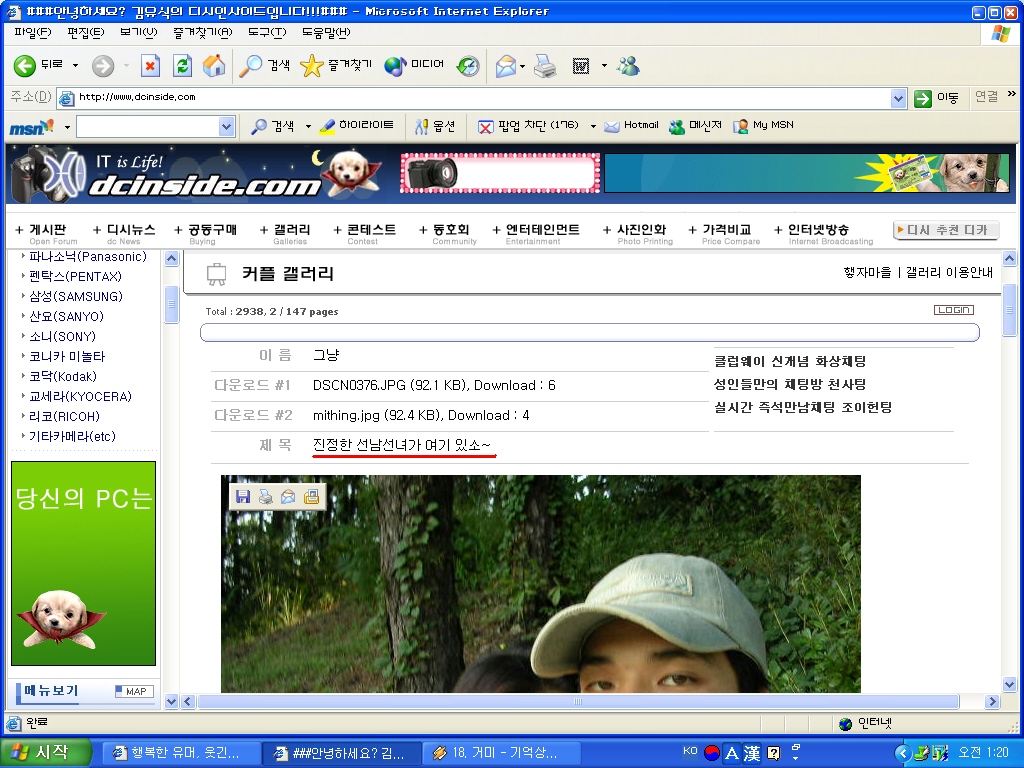Email the picture via image toolbar envelope icon
This screenshot has width=1024, height=768.
[x=288, y=497]
